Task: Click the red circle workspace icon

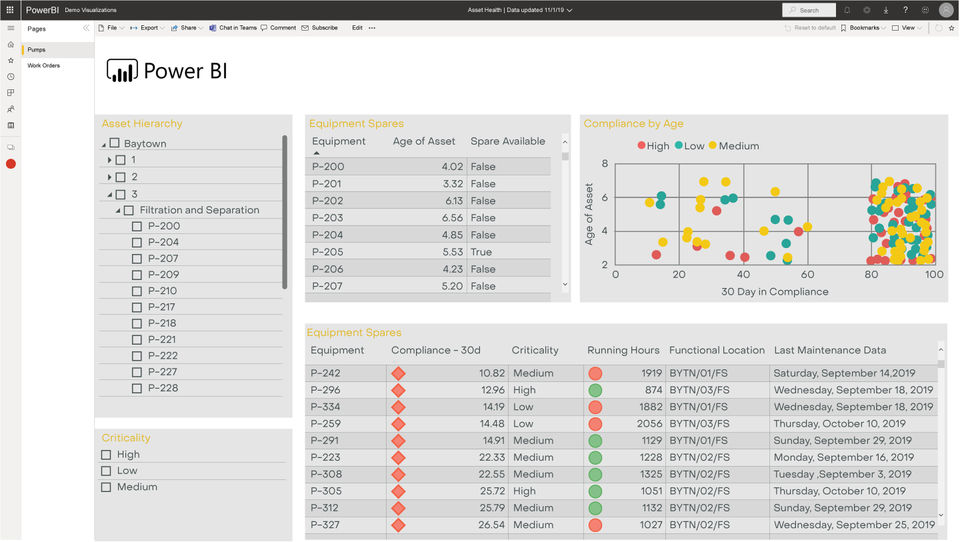Action: pyautogui.click(x=10, y=164)
